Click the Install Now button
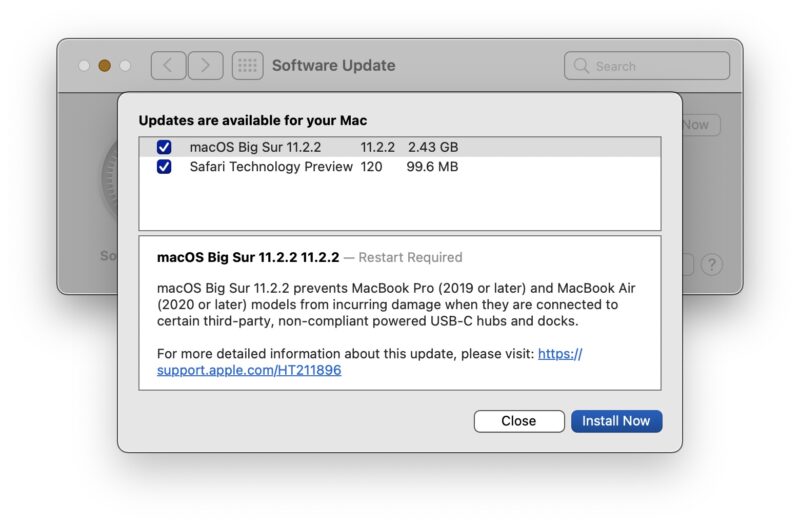 [616, 421]
